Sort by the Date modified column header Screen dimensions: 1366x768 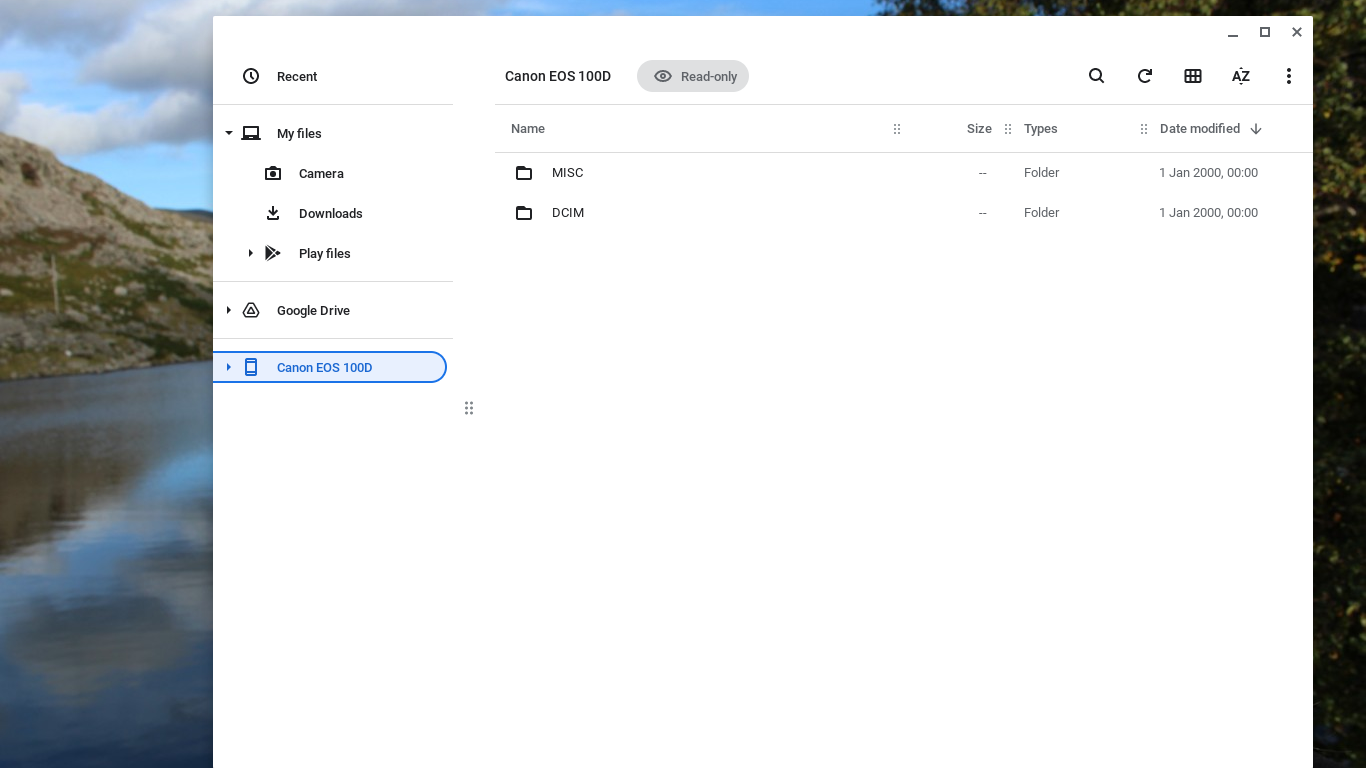[1200, 129]
